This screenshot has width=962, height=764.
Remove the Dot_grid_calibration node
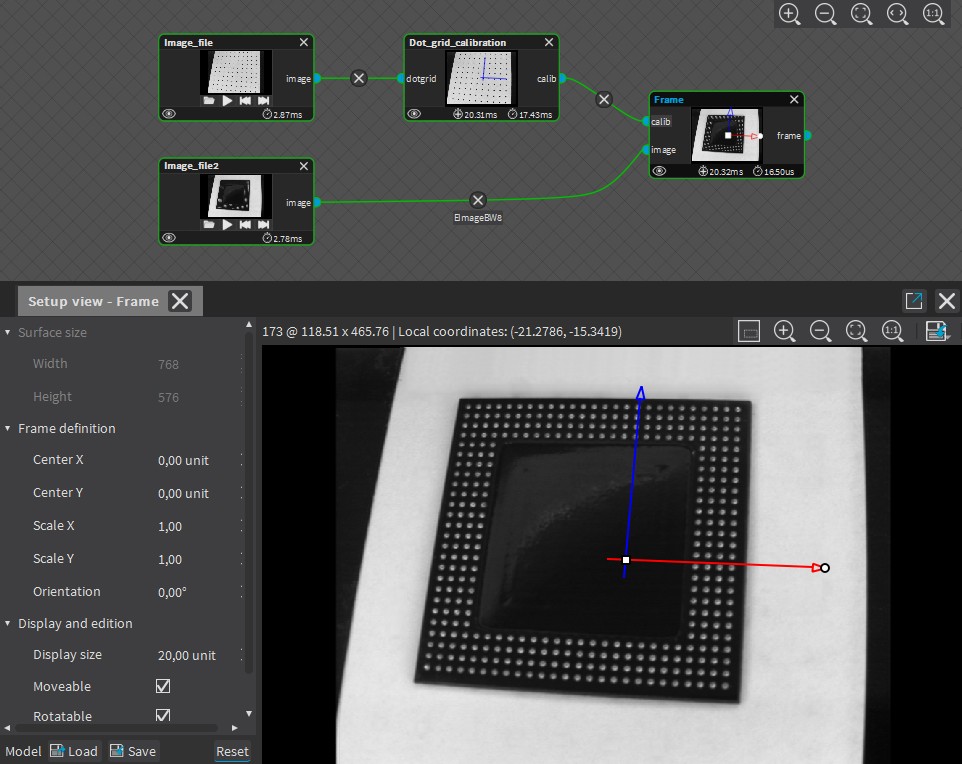pyautogui.click(x=549, y=42)
